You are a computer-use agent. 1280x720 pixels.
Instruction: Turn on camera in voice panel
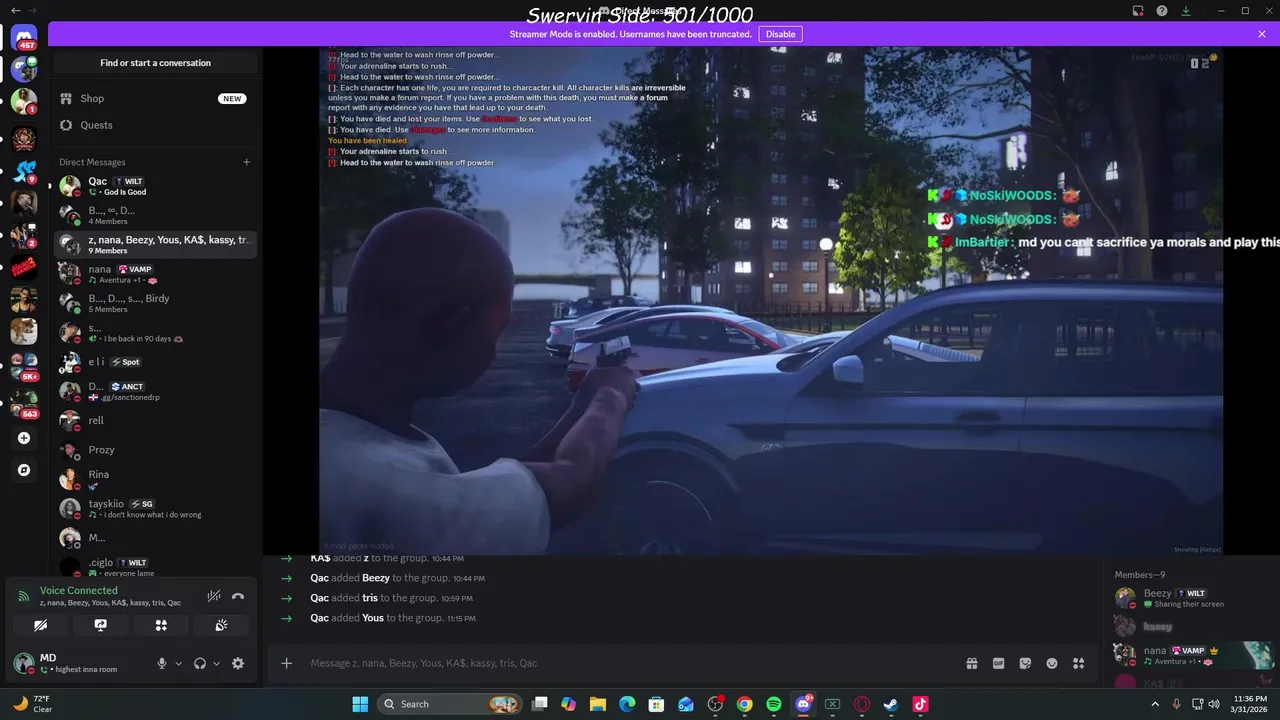pos(40,625)
